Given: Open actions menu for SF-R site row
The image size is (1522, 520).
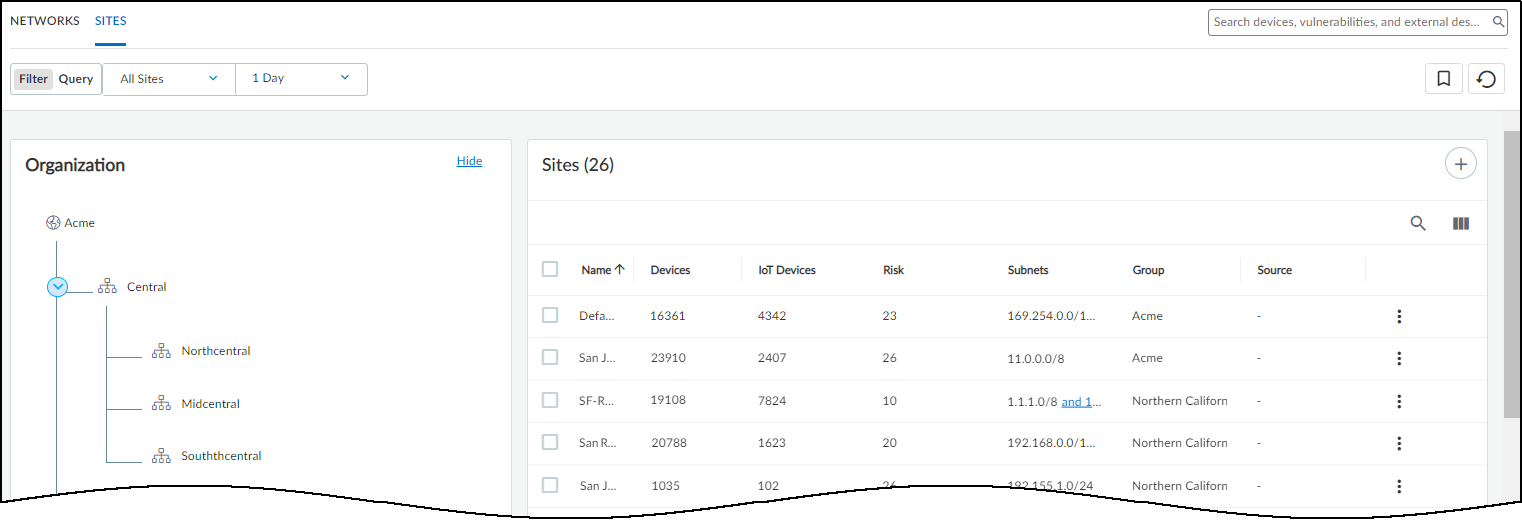Looking at the screenshot, I should pos(1399,401).
